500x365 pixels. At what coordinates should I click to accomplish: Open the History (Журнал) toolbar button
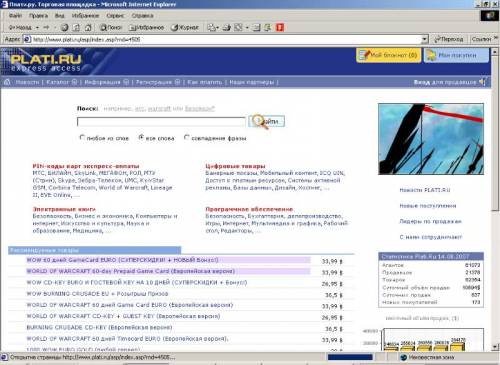[185, 28]
